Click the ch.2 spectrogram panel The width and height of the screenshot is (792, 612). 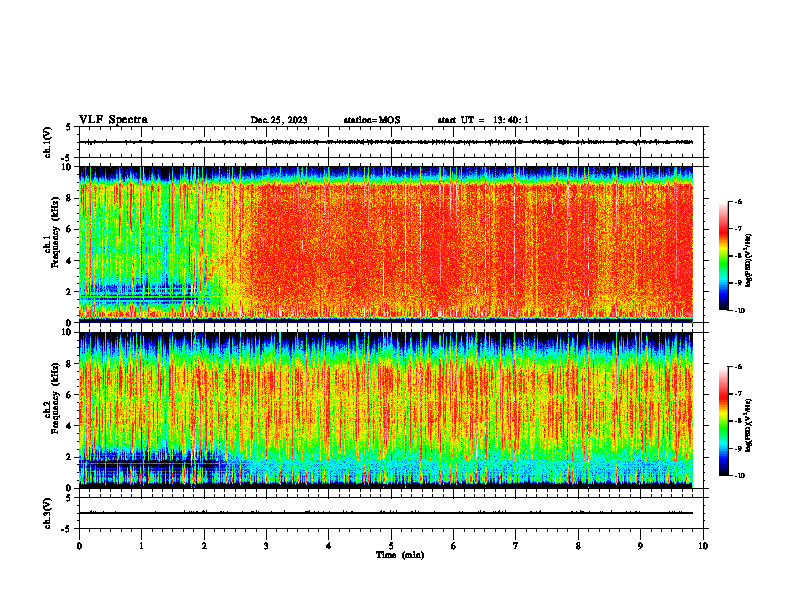point(386,410)
